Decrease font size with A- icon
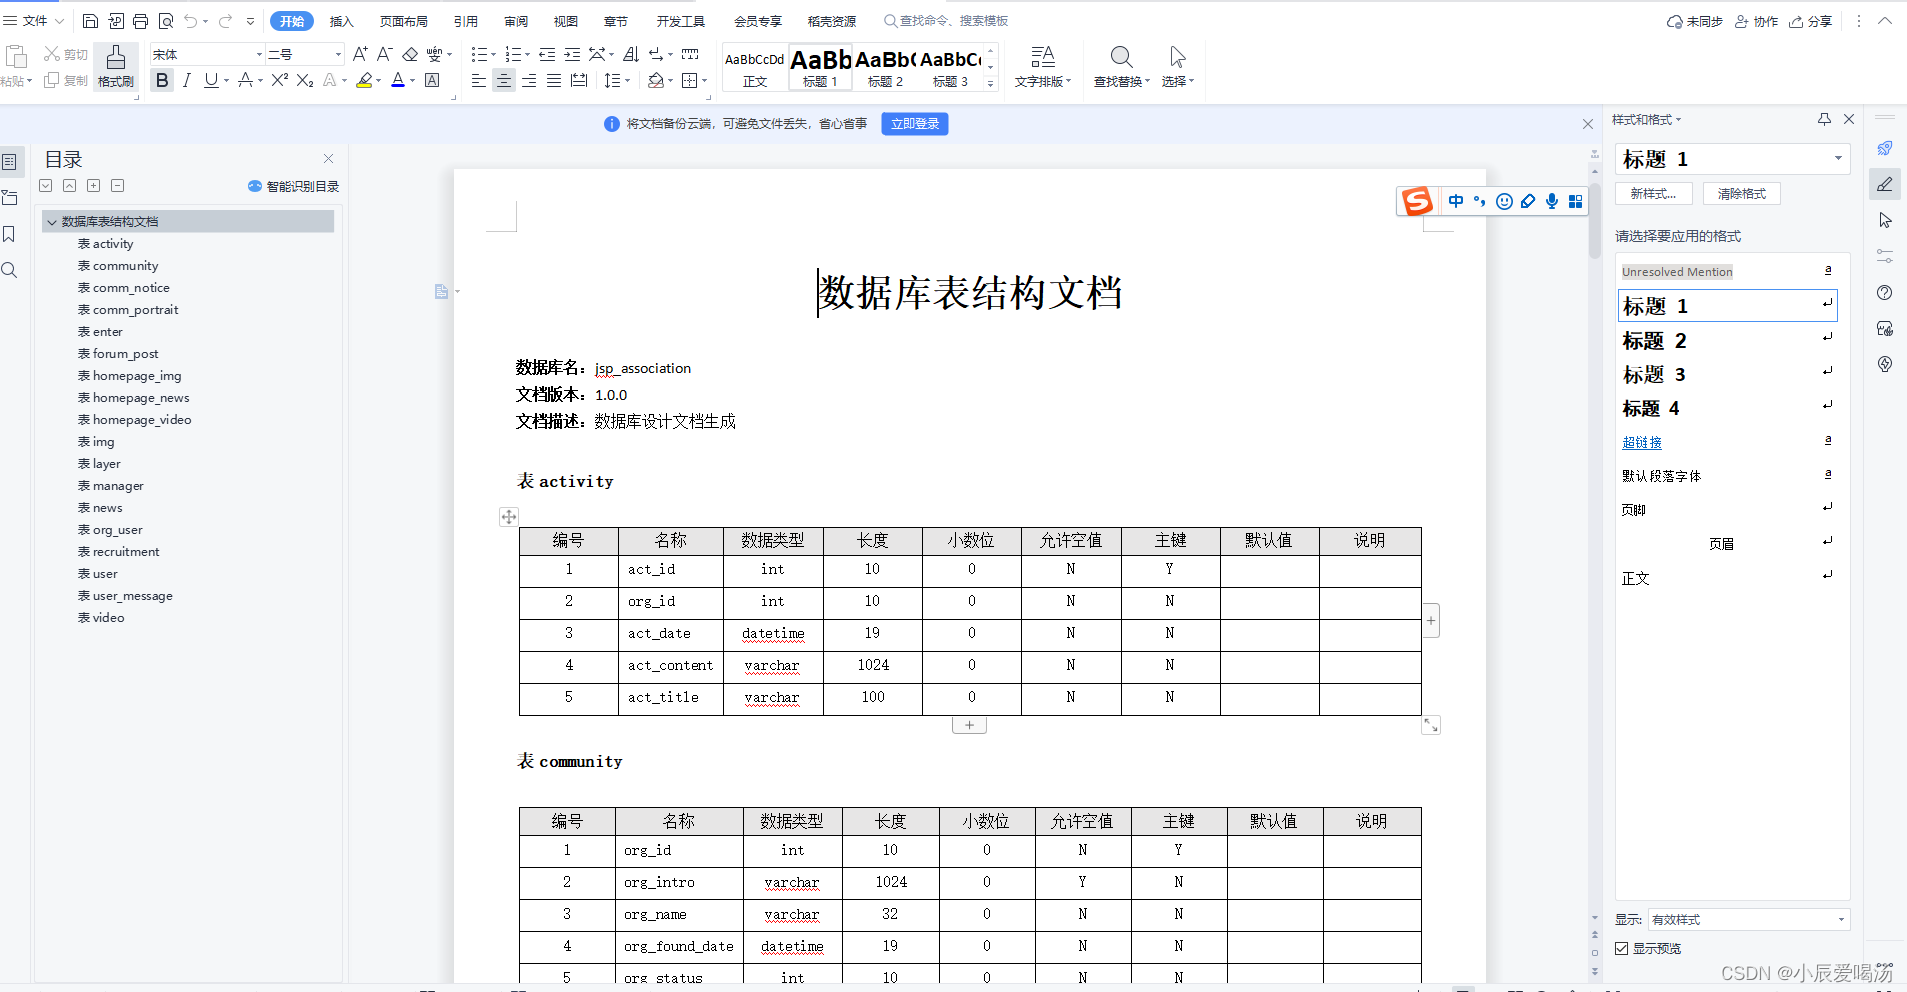This screenshot has width=1907, height=992. (384, 54)
